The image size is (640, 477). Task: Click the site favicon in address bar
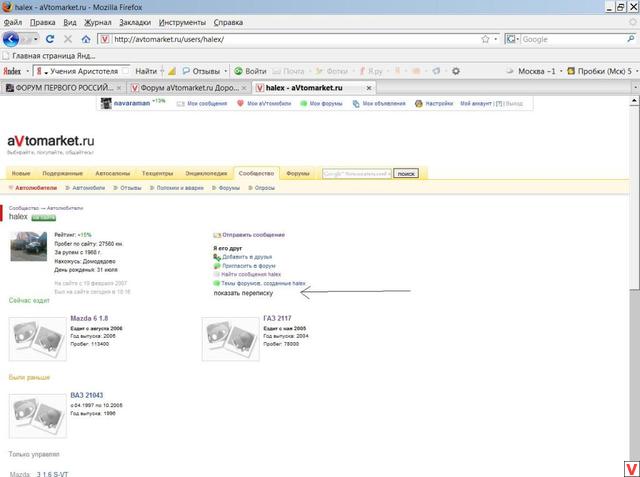pyautogui.click(x=105, y=39)
